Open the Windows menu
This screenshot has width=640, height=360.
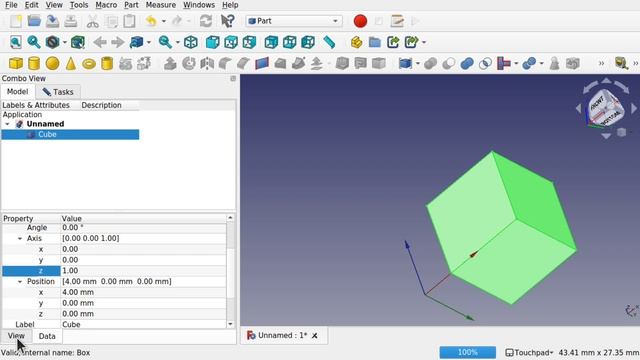pyautogui.click(x=199, y=5)
